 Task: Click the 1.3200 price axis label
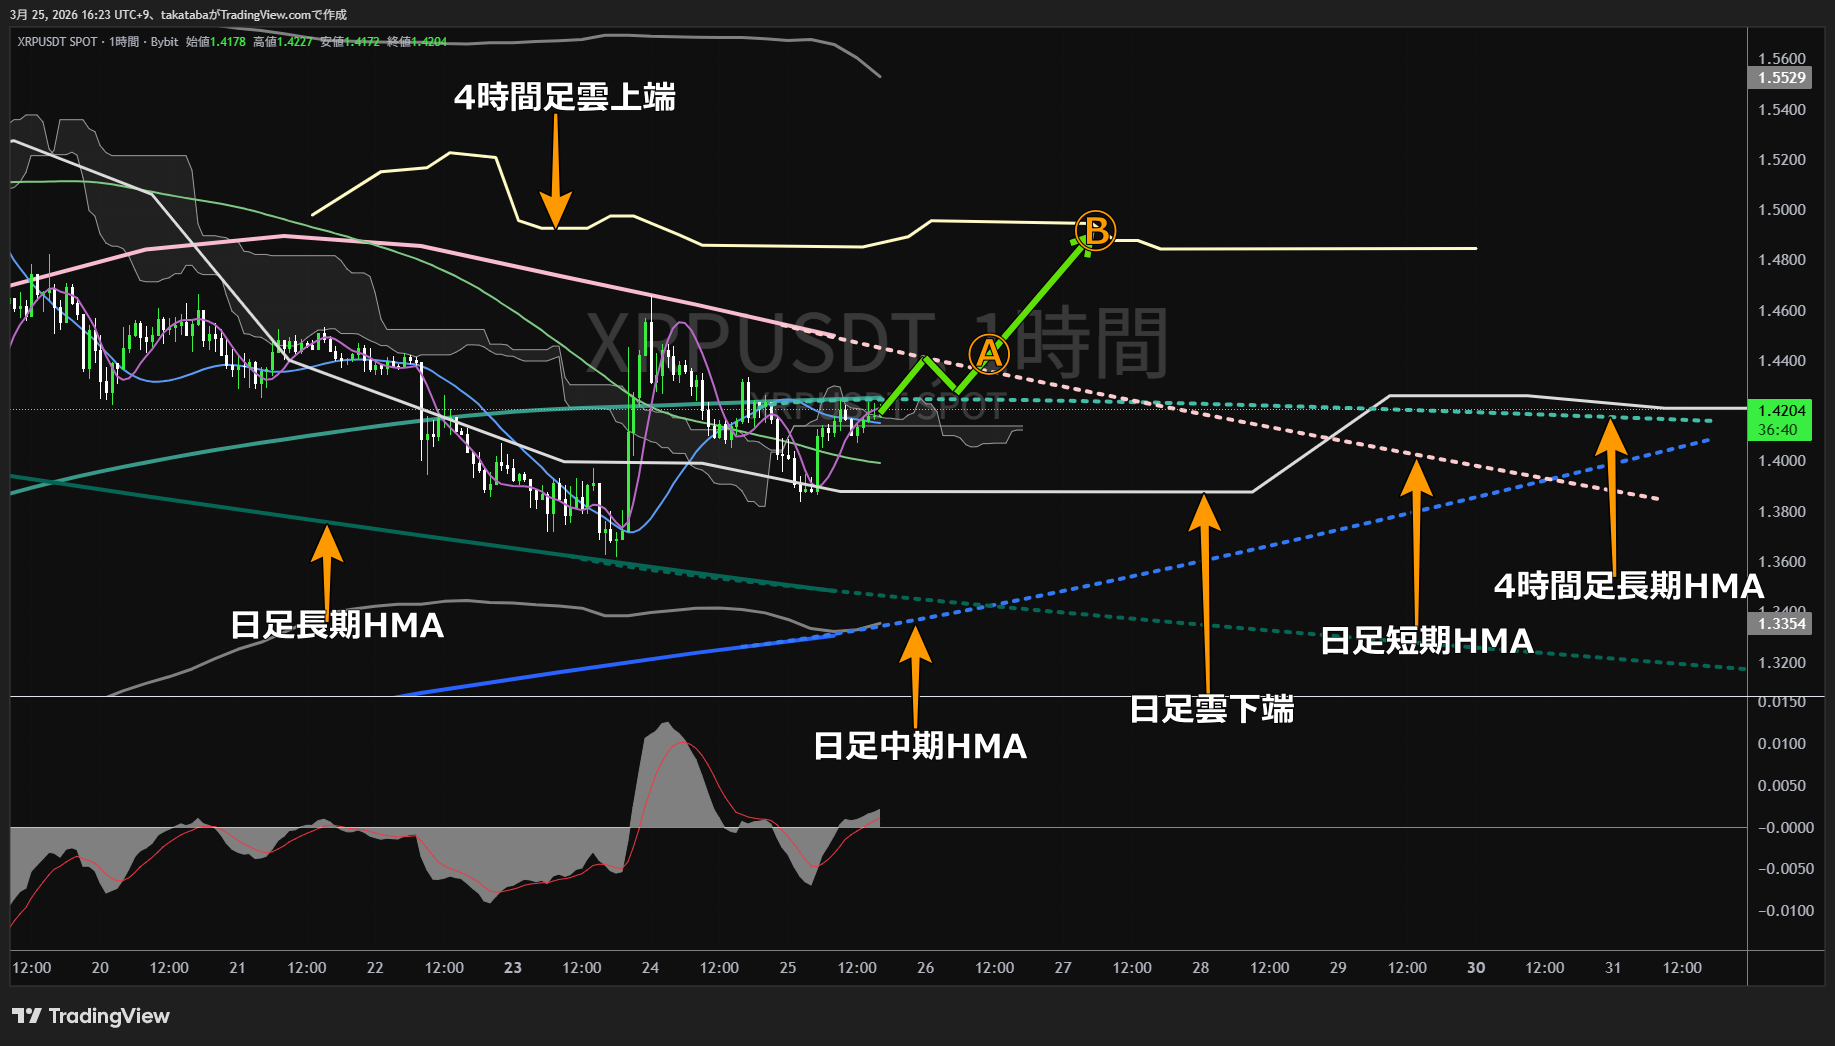coord(1782,663)
